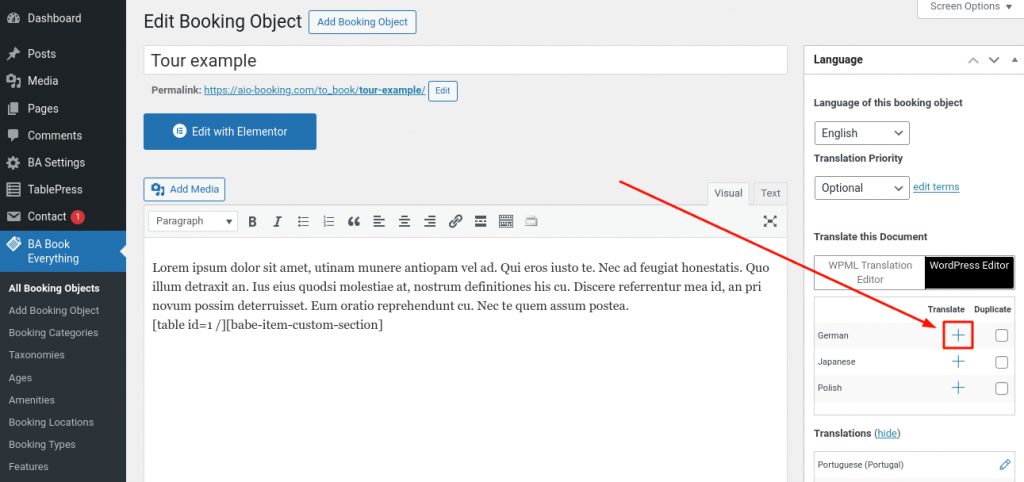Add German translation with the plus icon
This screenshot has height=482, width=1024.
[958, 336]
